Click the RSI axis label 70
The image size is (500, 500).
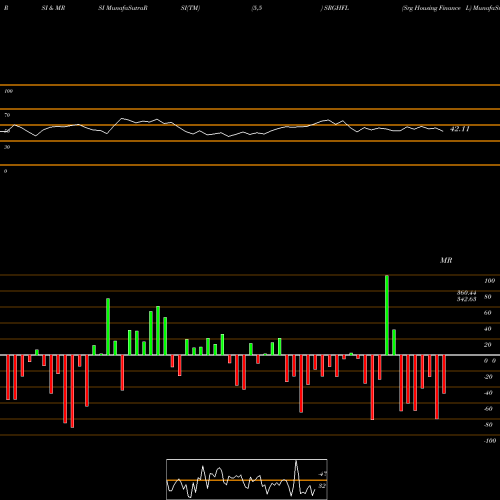[x=7, y=115]
